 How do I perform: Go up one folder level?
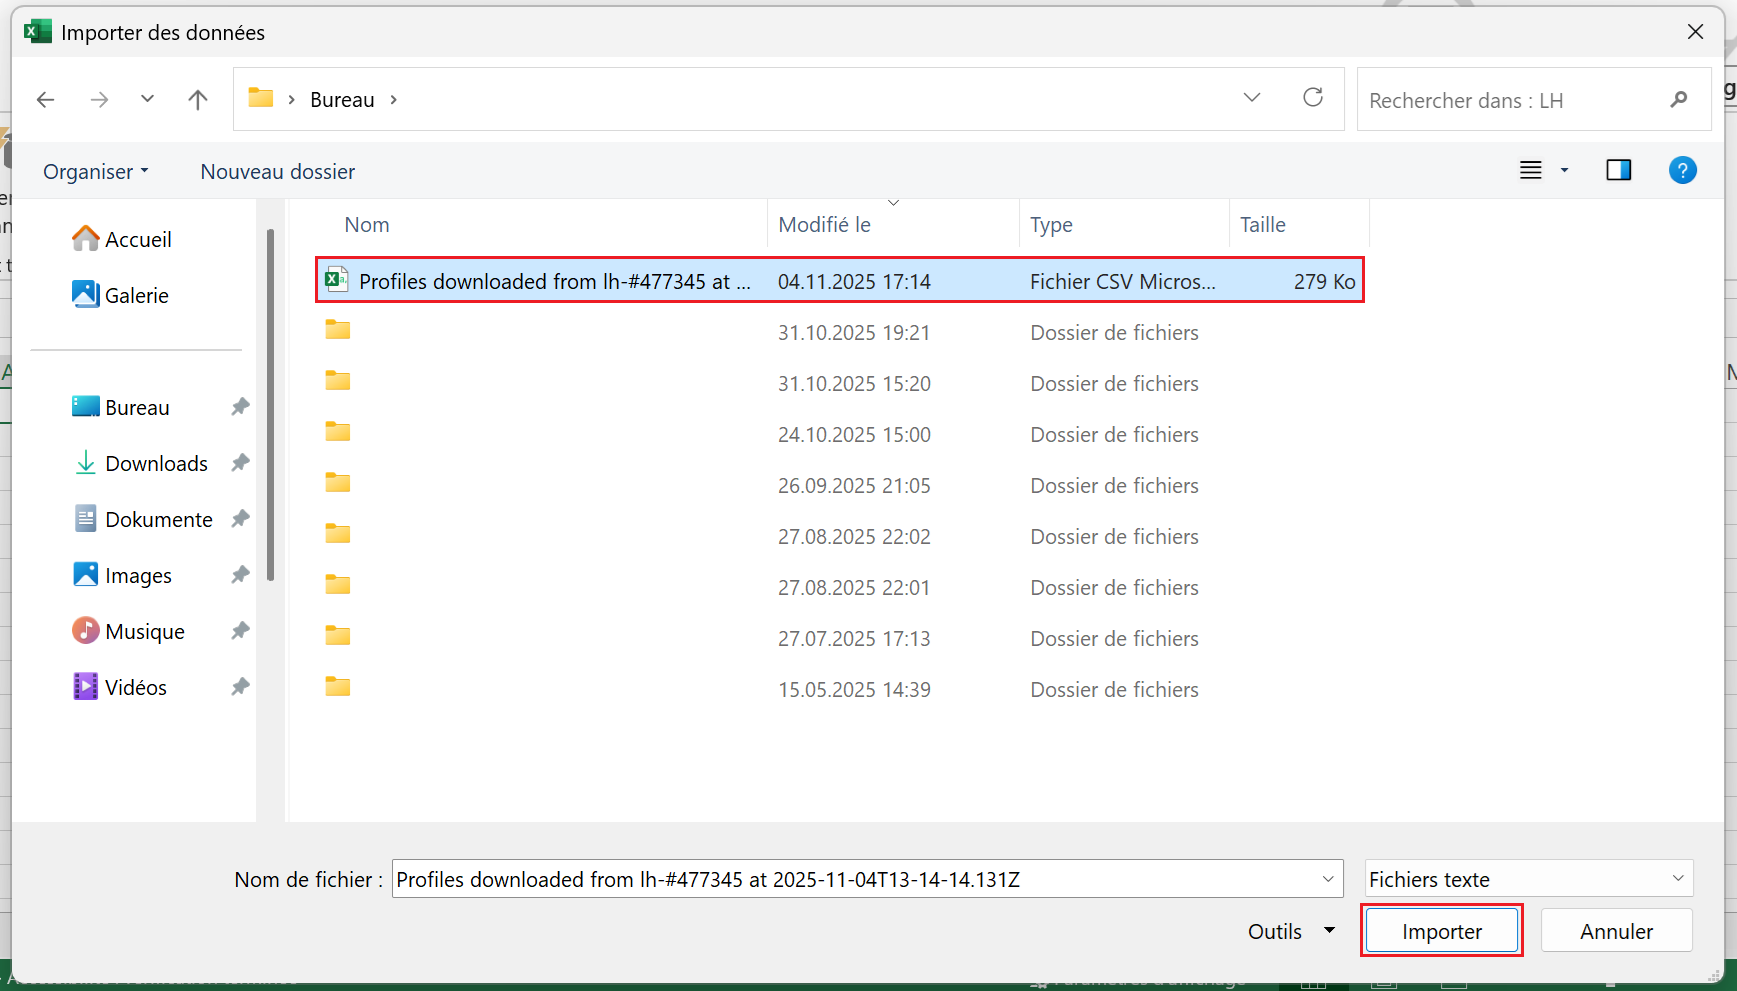198,99
